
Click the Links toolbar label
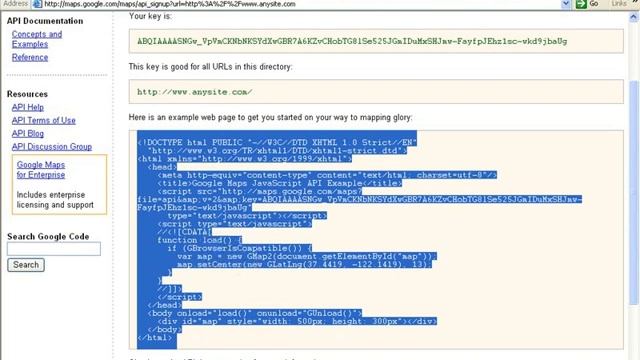(x=619, y=4)
